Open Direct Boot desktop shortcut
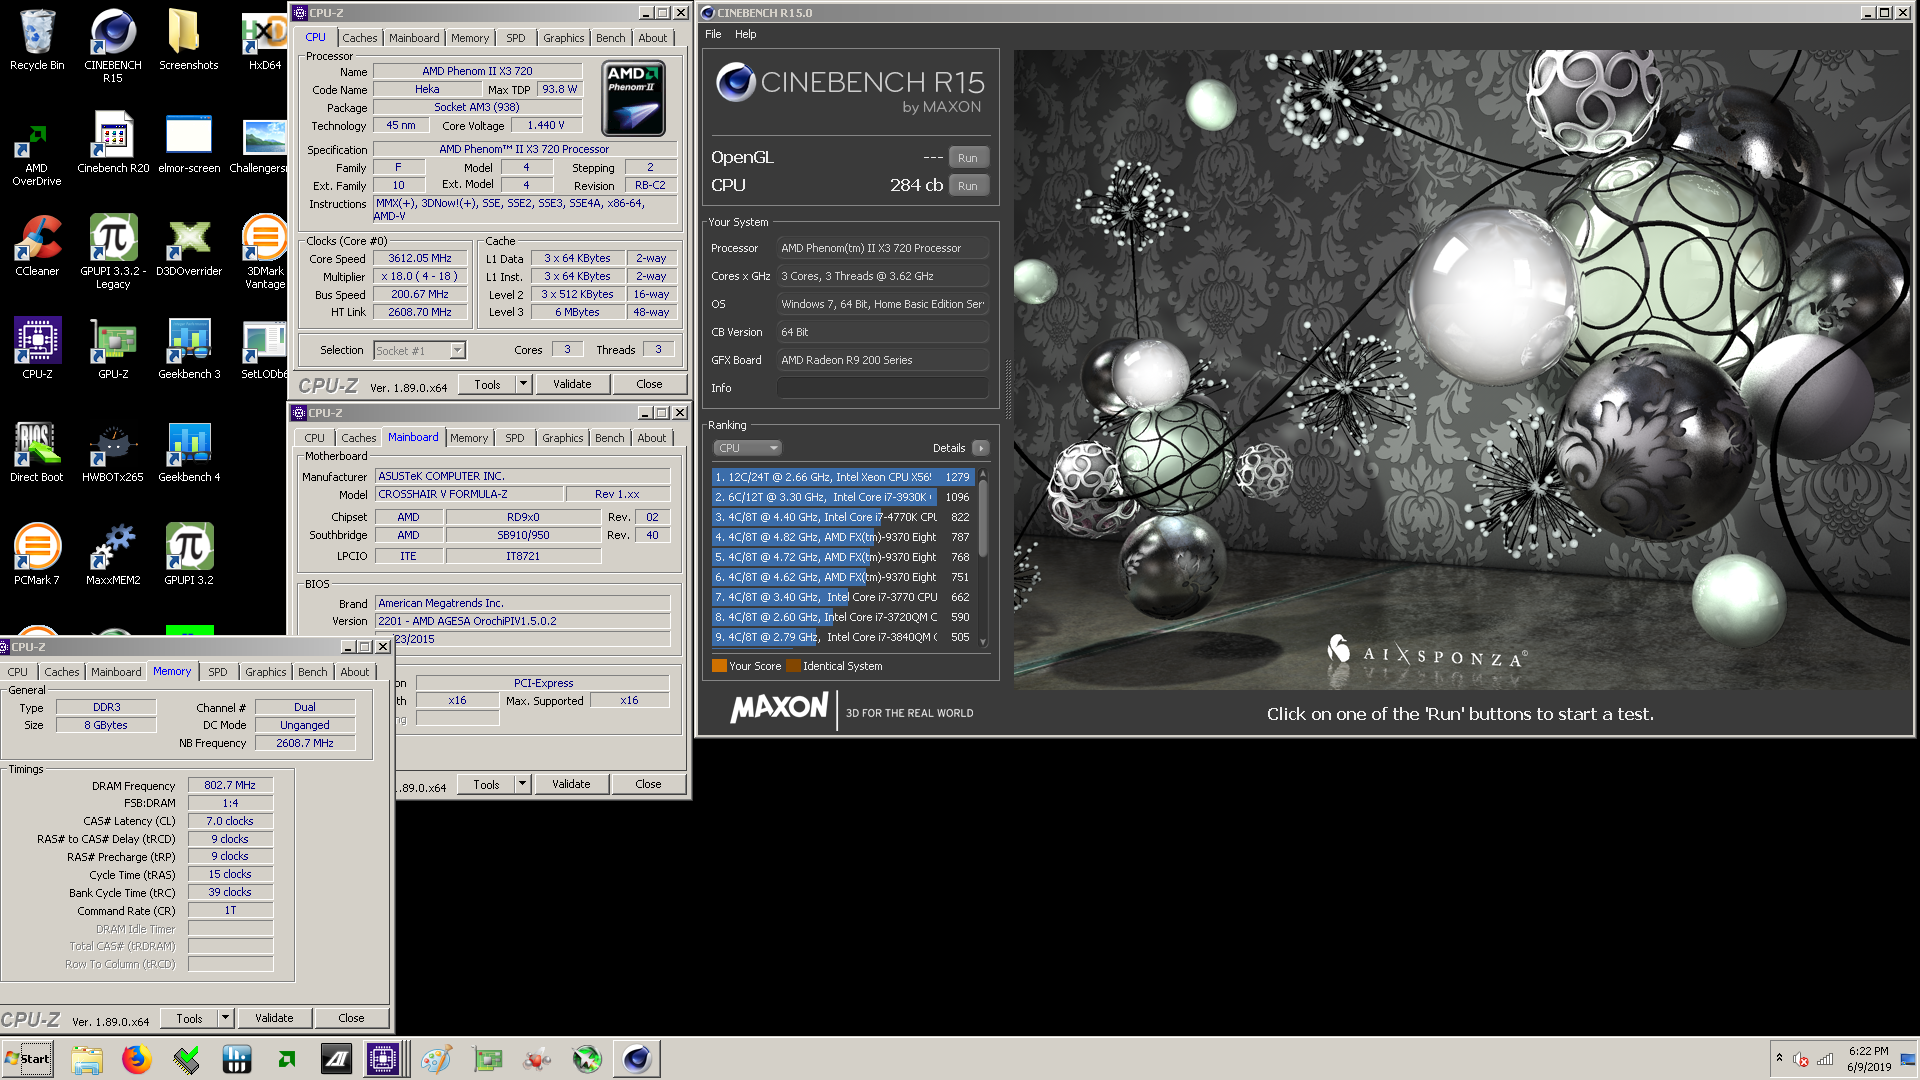Screen dimensions: 1920x1080 [37, 452]
